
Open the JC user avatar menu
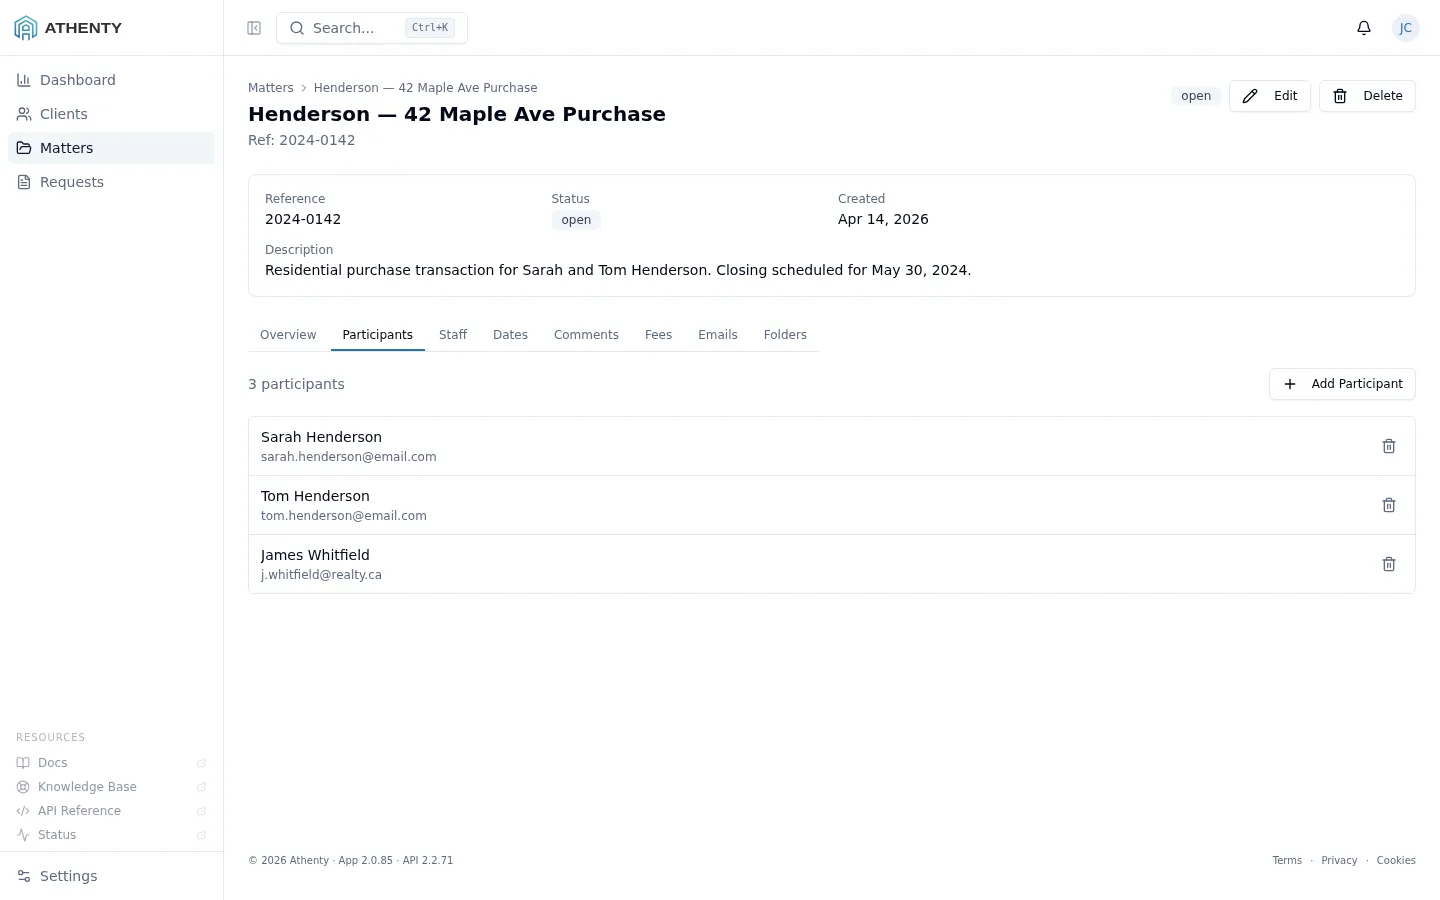(1406, 28)
